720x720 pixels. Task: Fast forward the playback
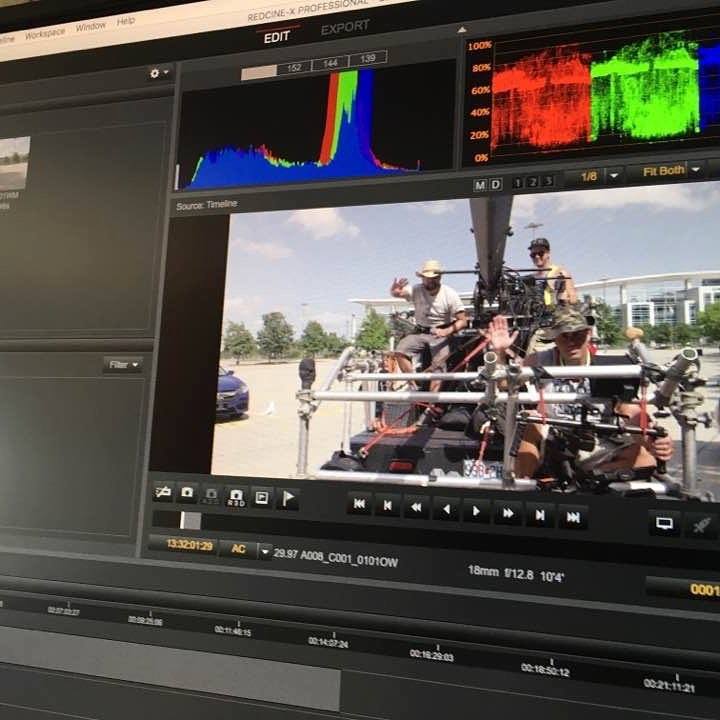pos(507,513)
